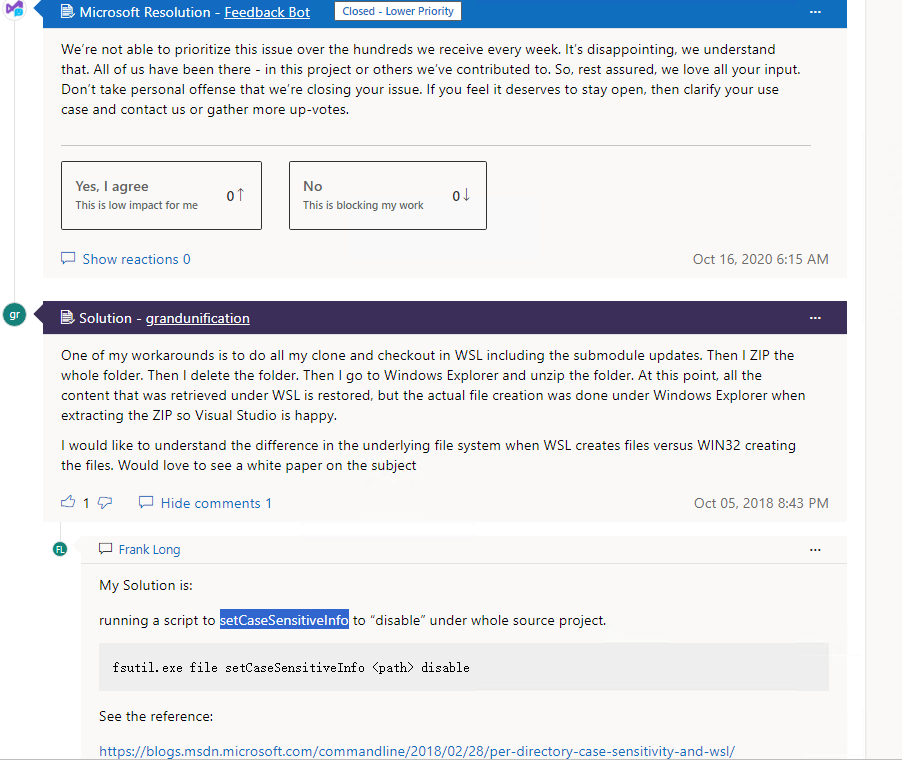Click the Oct 16, 2020 6:15 AM timestamp
902x760 pixels.
pyautogui.click(x=760, y=259)
